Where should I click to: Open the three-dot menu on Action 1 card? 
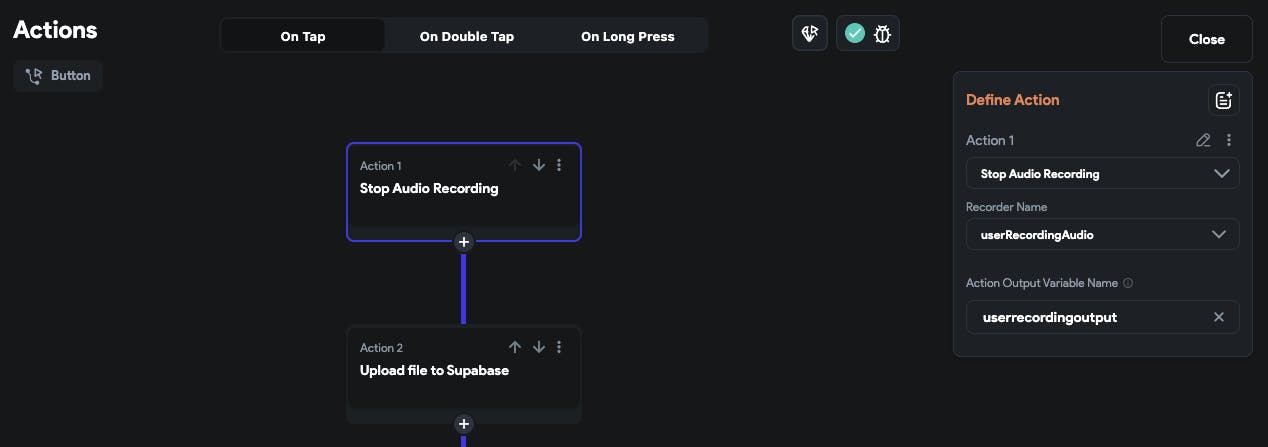[x=560, y=165]
